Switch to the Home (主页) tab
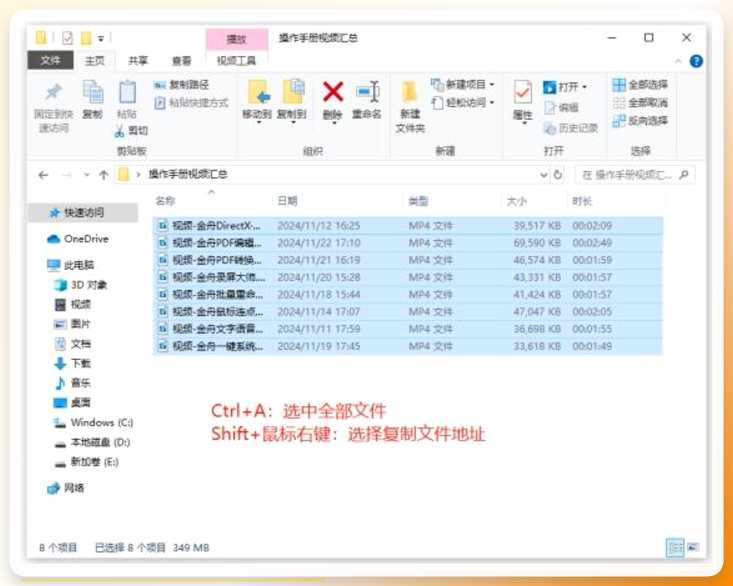Viewport: 733px width, 586px height. (x=94, y=60)
